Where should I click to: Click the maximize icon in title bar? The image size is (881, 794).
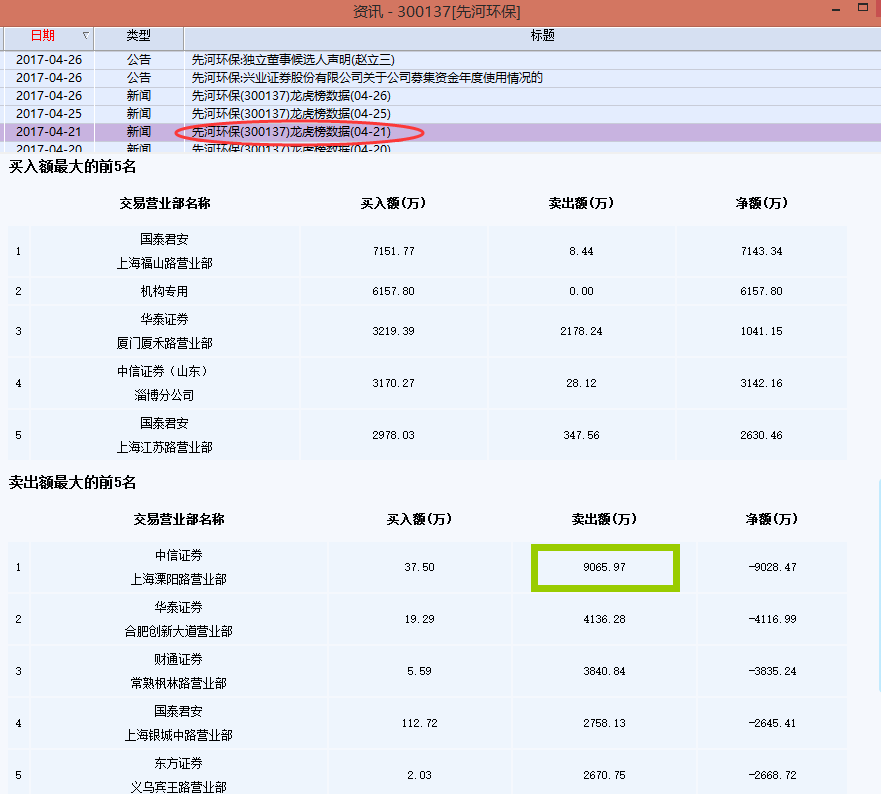tap(863, 9)
